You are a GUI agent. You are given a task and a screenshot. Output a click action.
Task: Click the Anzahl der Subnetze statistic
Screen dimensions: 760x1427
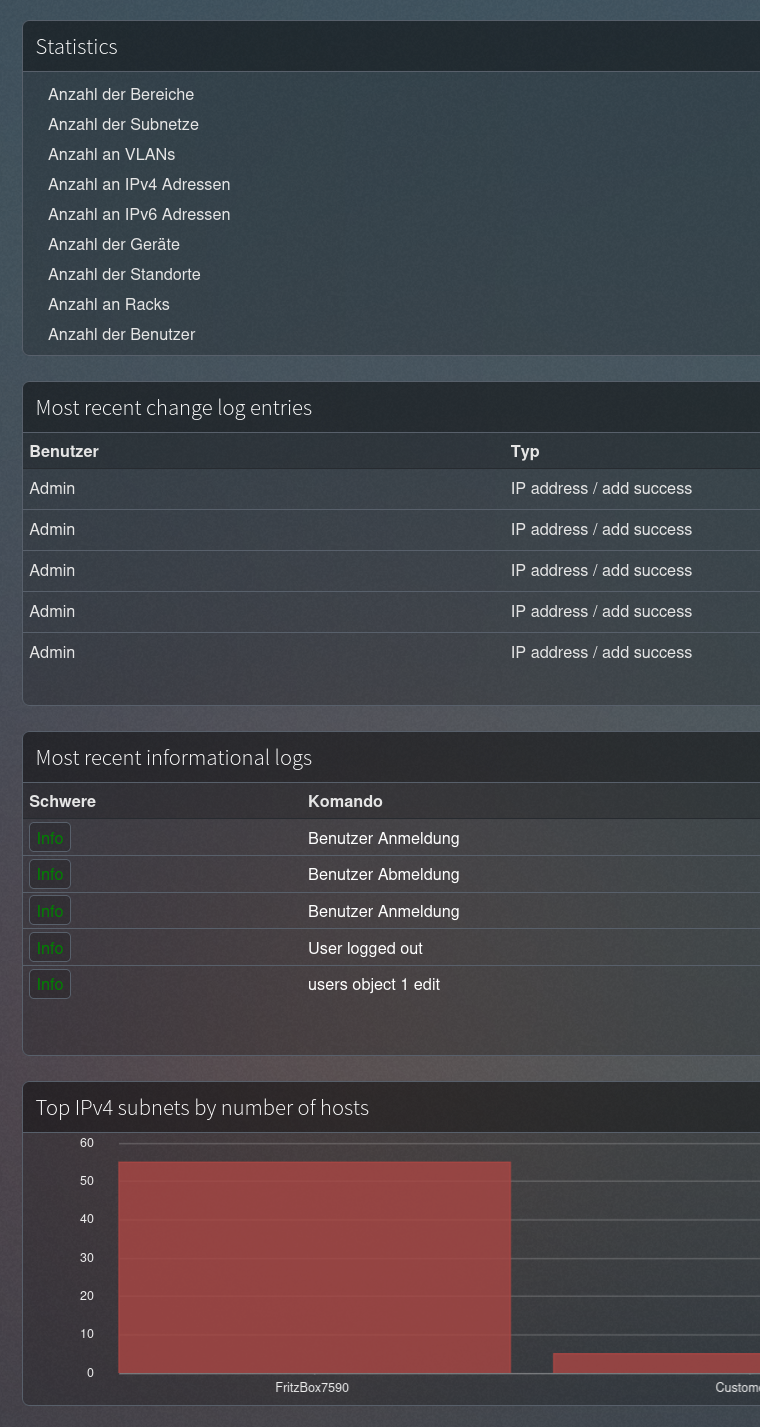123,125
